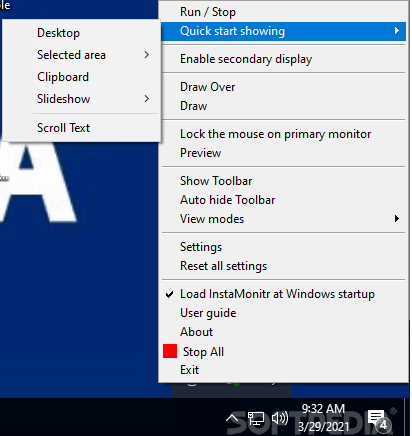Choose Desktop in the submenu
This screenshot has width=412, height=436.
[81, 33]
